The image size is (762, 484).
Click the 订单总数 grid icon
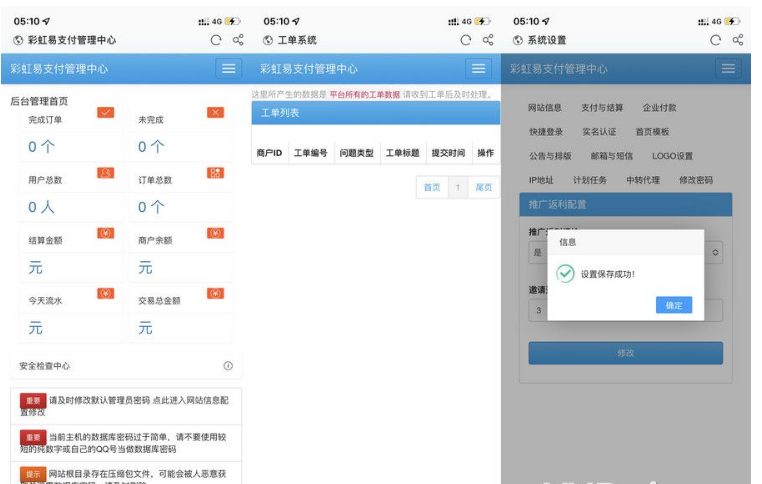(x=215, y=173)
